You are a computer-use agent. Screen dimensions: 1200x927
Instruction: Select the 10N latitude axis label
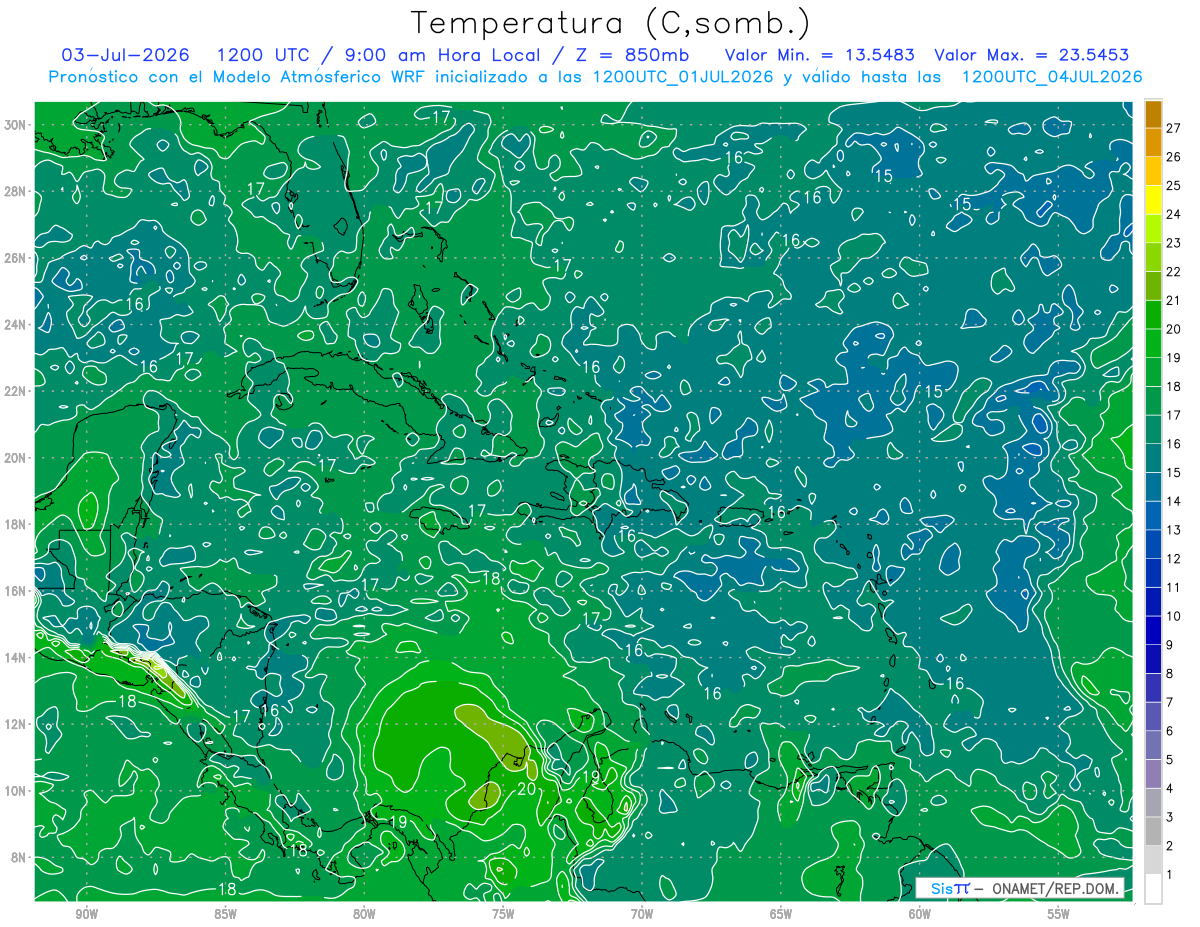pos(17,790)
